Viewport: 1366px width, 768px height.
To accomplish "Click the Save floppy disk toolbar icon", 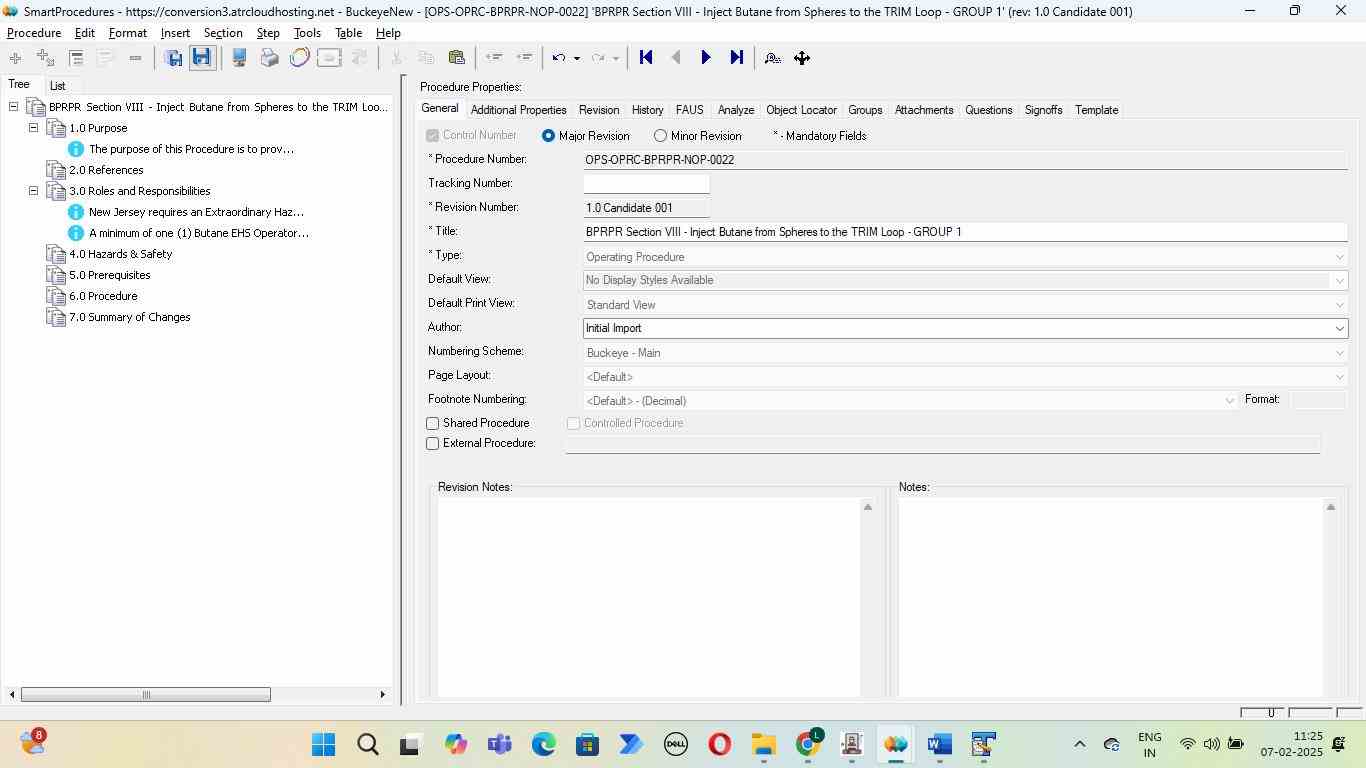I will [202, 58].
